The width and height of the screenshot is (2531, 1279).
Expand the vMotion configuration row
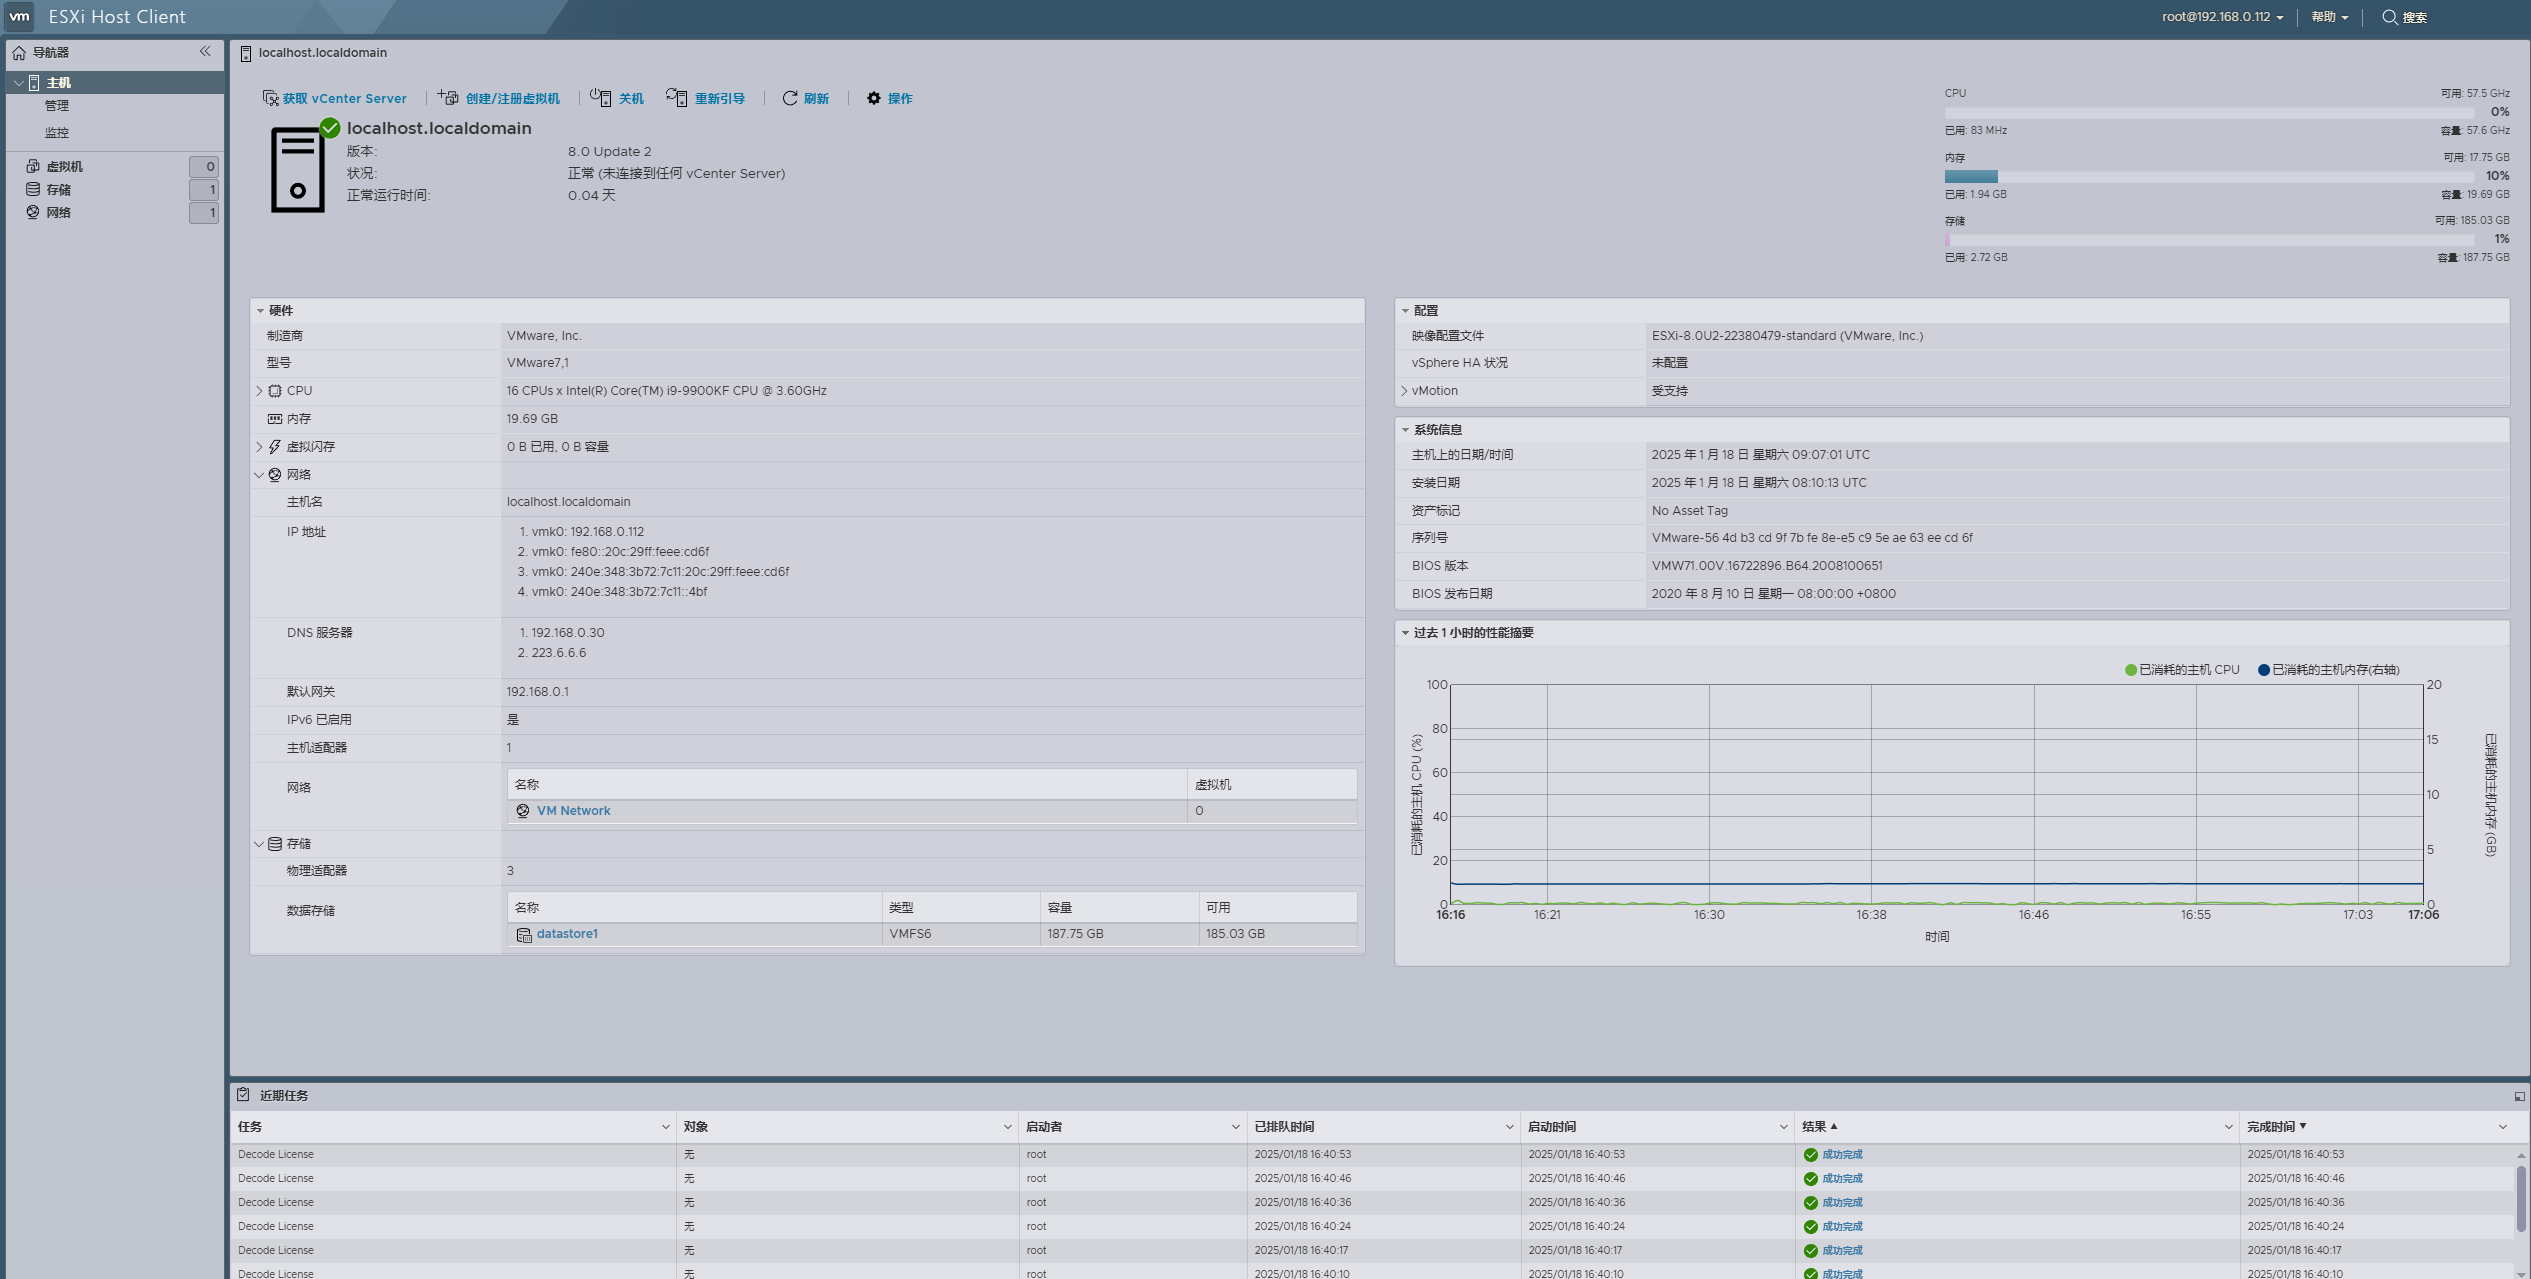[1404, 391]
